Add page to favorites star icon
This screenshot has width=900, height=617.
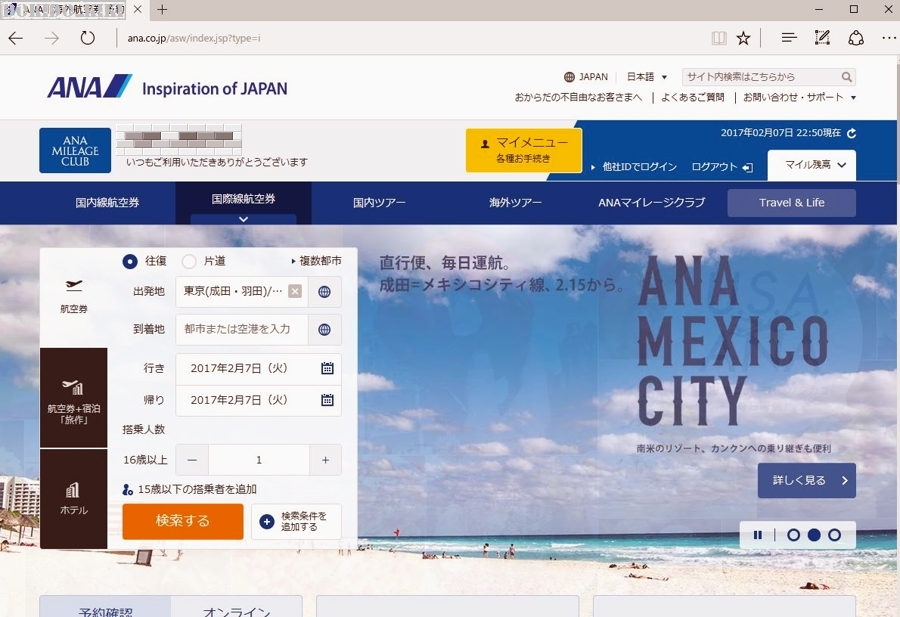[743, 38]
